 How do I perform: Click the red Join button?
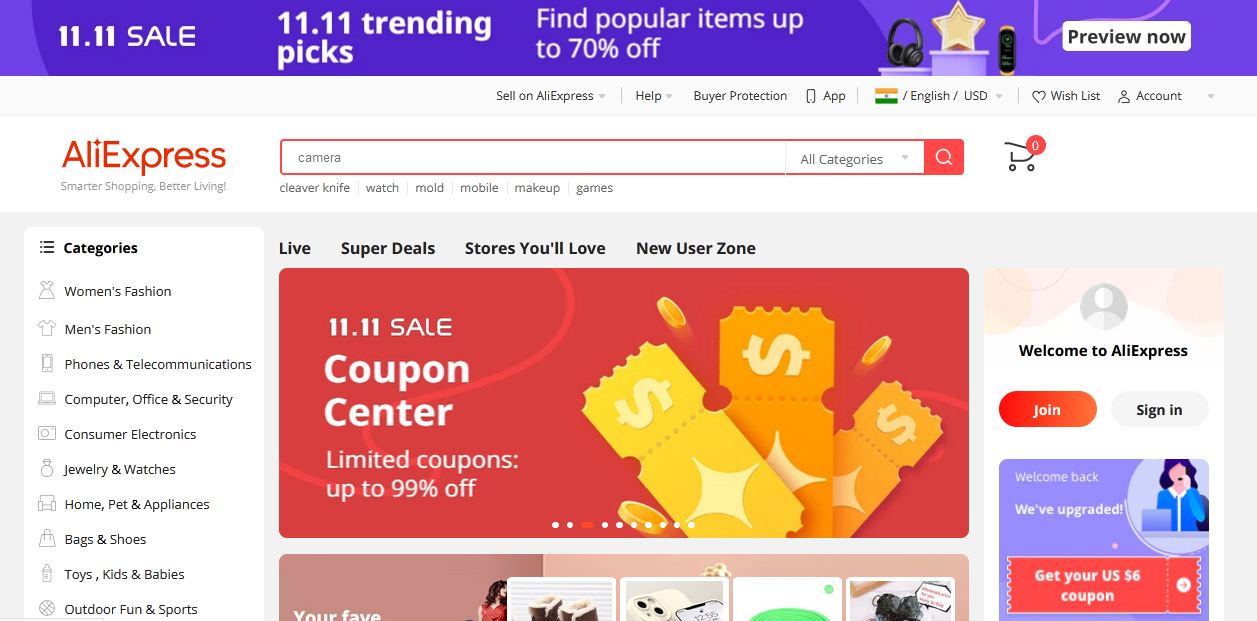pyautogui.click(x=1047, y=409)
